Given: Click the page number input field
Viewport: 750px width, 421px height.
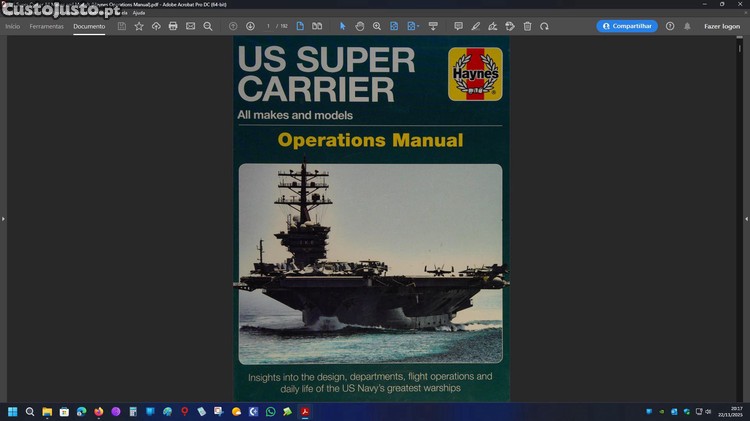Looking at the screenshot, I should click(x=268, y=26).
